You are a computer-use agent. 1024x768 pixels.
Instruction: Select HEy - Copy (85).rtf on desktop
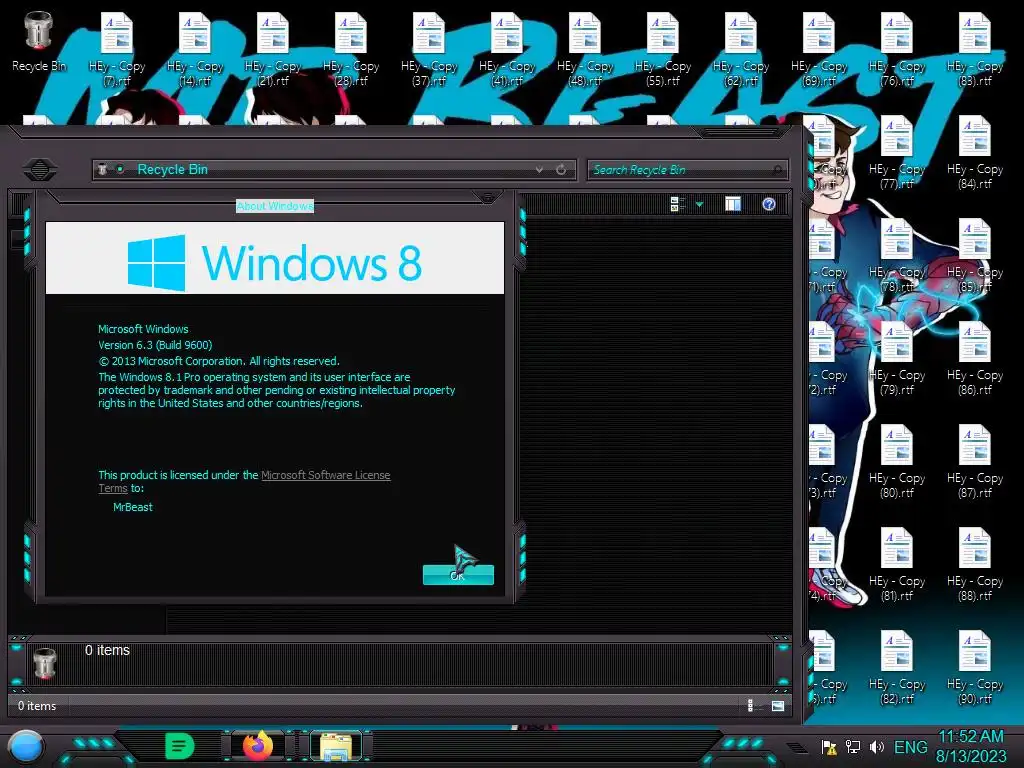click(x=975, y=256)
